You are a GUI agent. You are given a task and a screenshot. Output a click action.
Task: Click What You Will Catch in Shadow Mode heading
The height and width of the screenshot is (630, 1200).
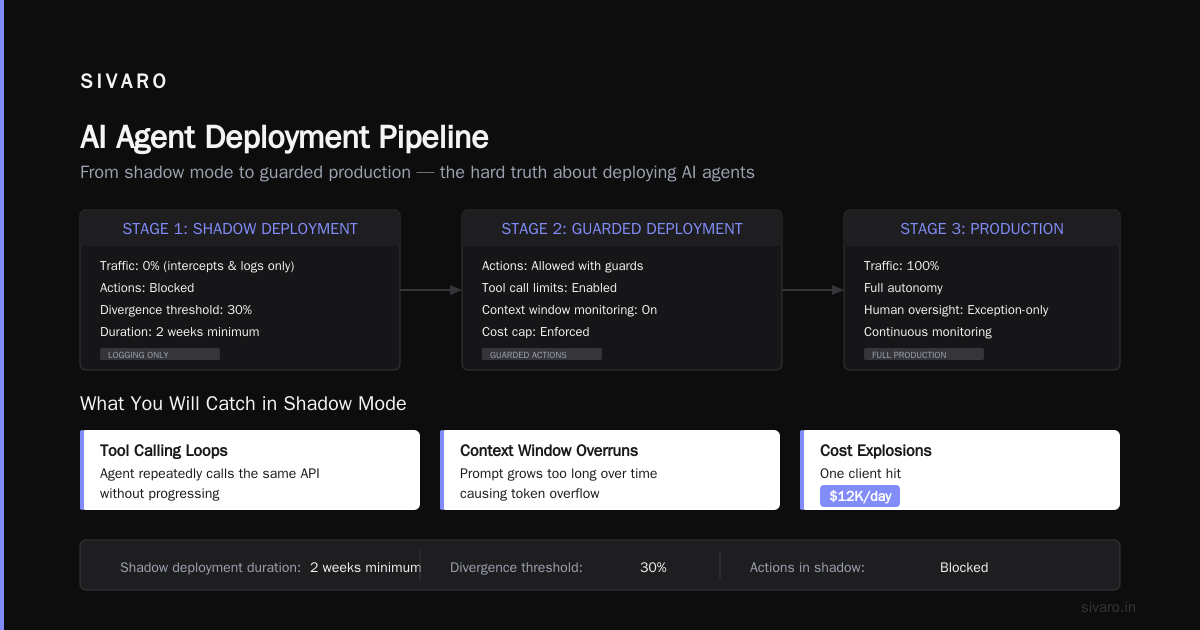[243, 404]
